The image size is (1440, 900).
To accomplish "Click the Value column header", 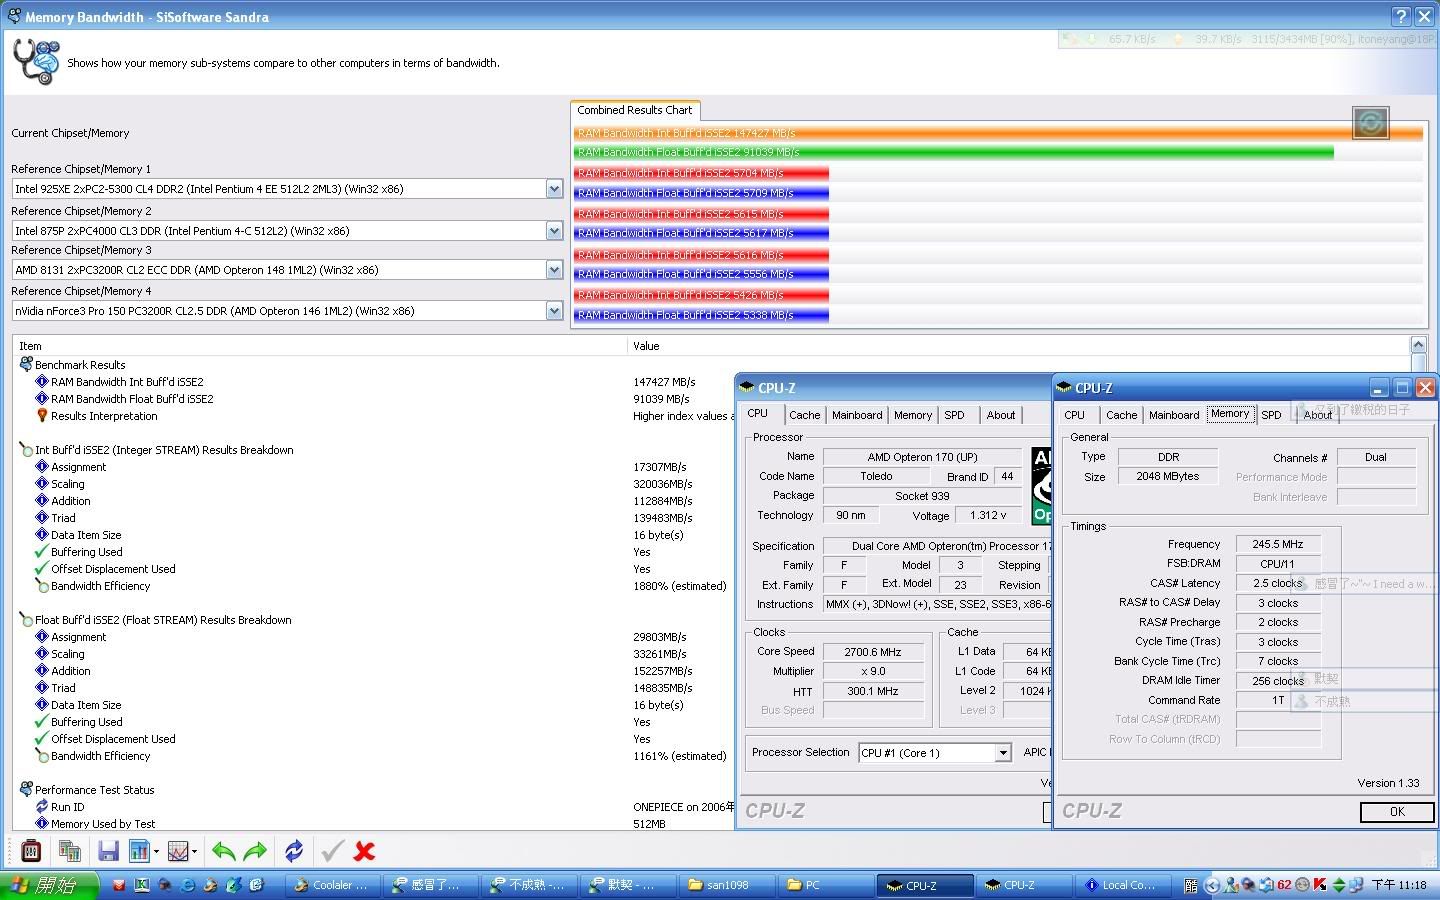I will pos(1018,346).
